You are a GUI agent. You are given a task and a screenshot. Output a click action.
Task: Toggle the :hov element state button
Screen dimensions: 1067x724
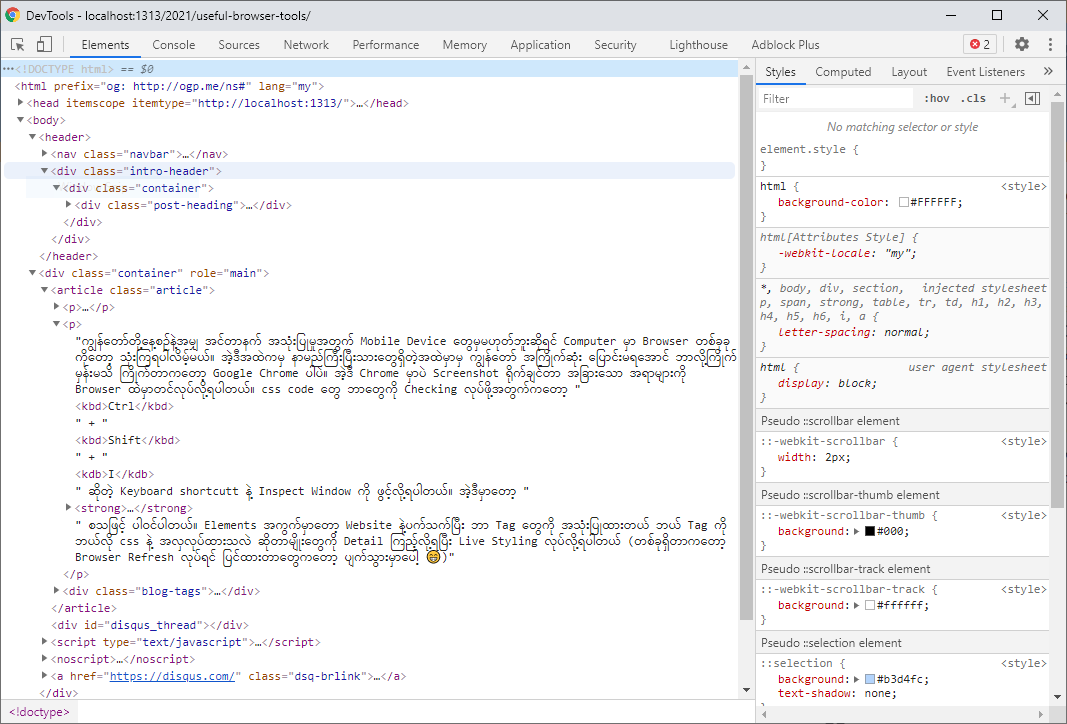coord(936,99)
